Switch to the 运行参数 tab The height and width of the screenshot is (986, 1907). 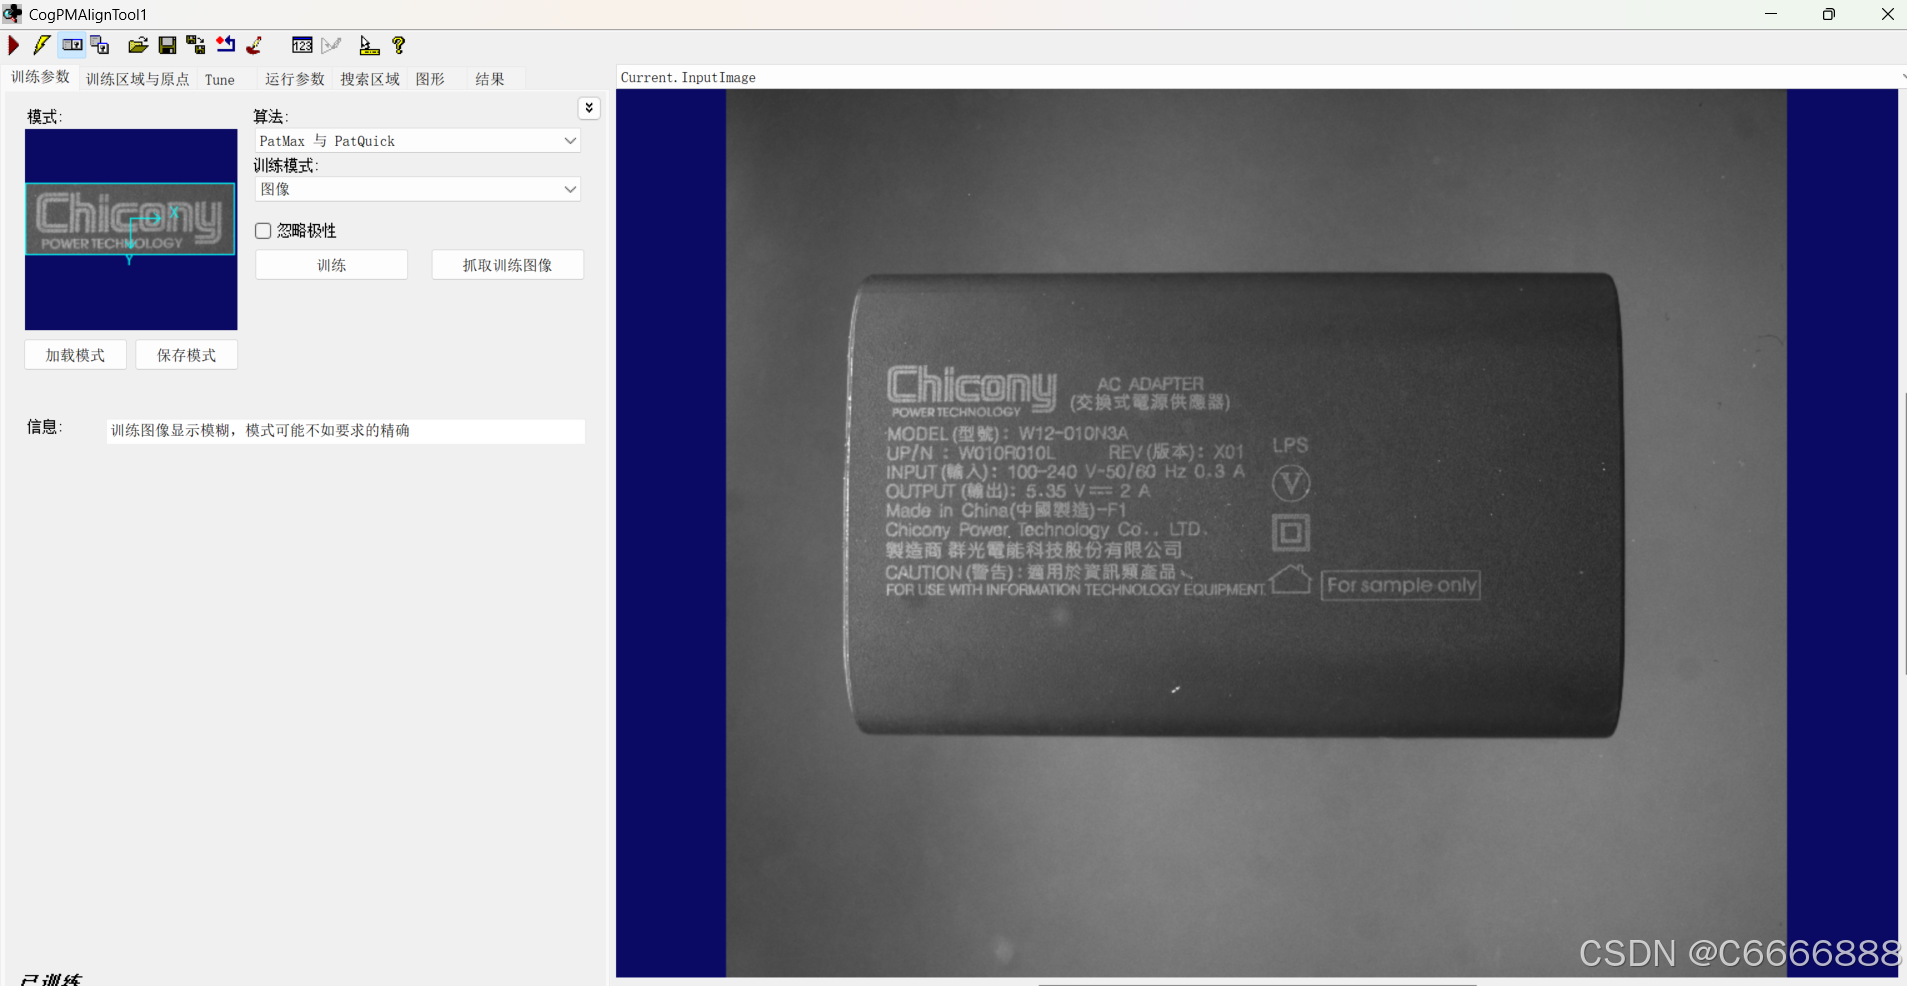pyautogui.click(x=295, y=79)
